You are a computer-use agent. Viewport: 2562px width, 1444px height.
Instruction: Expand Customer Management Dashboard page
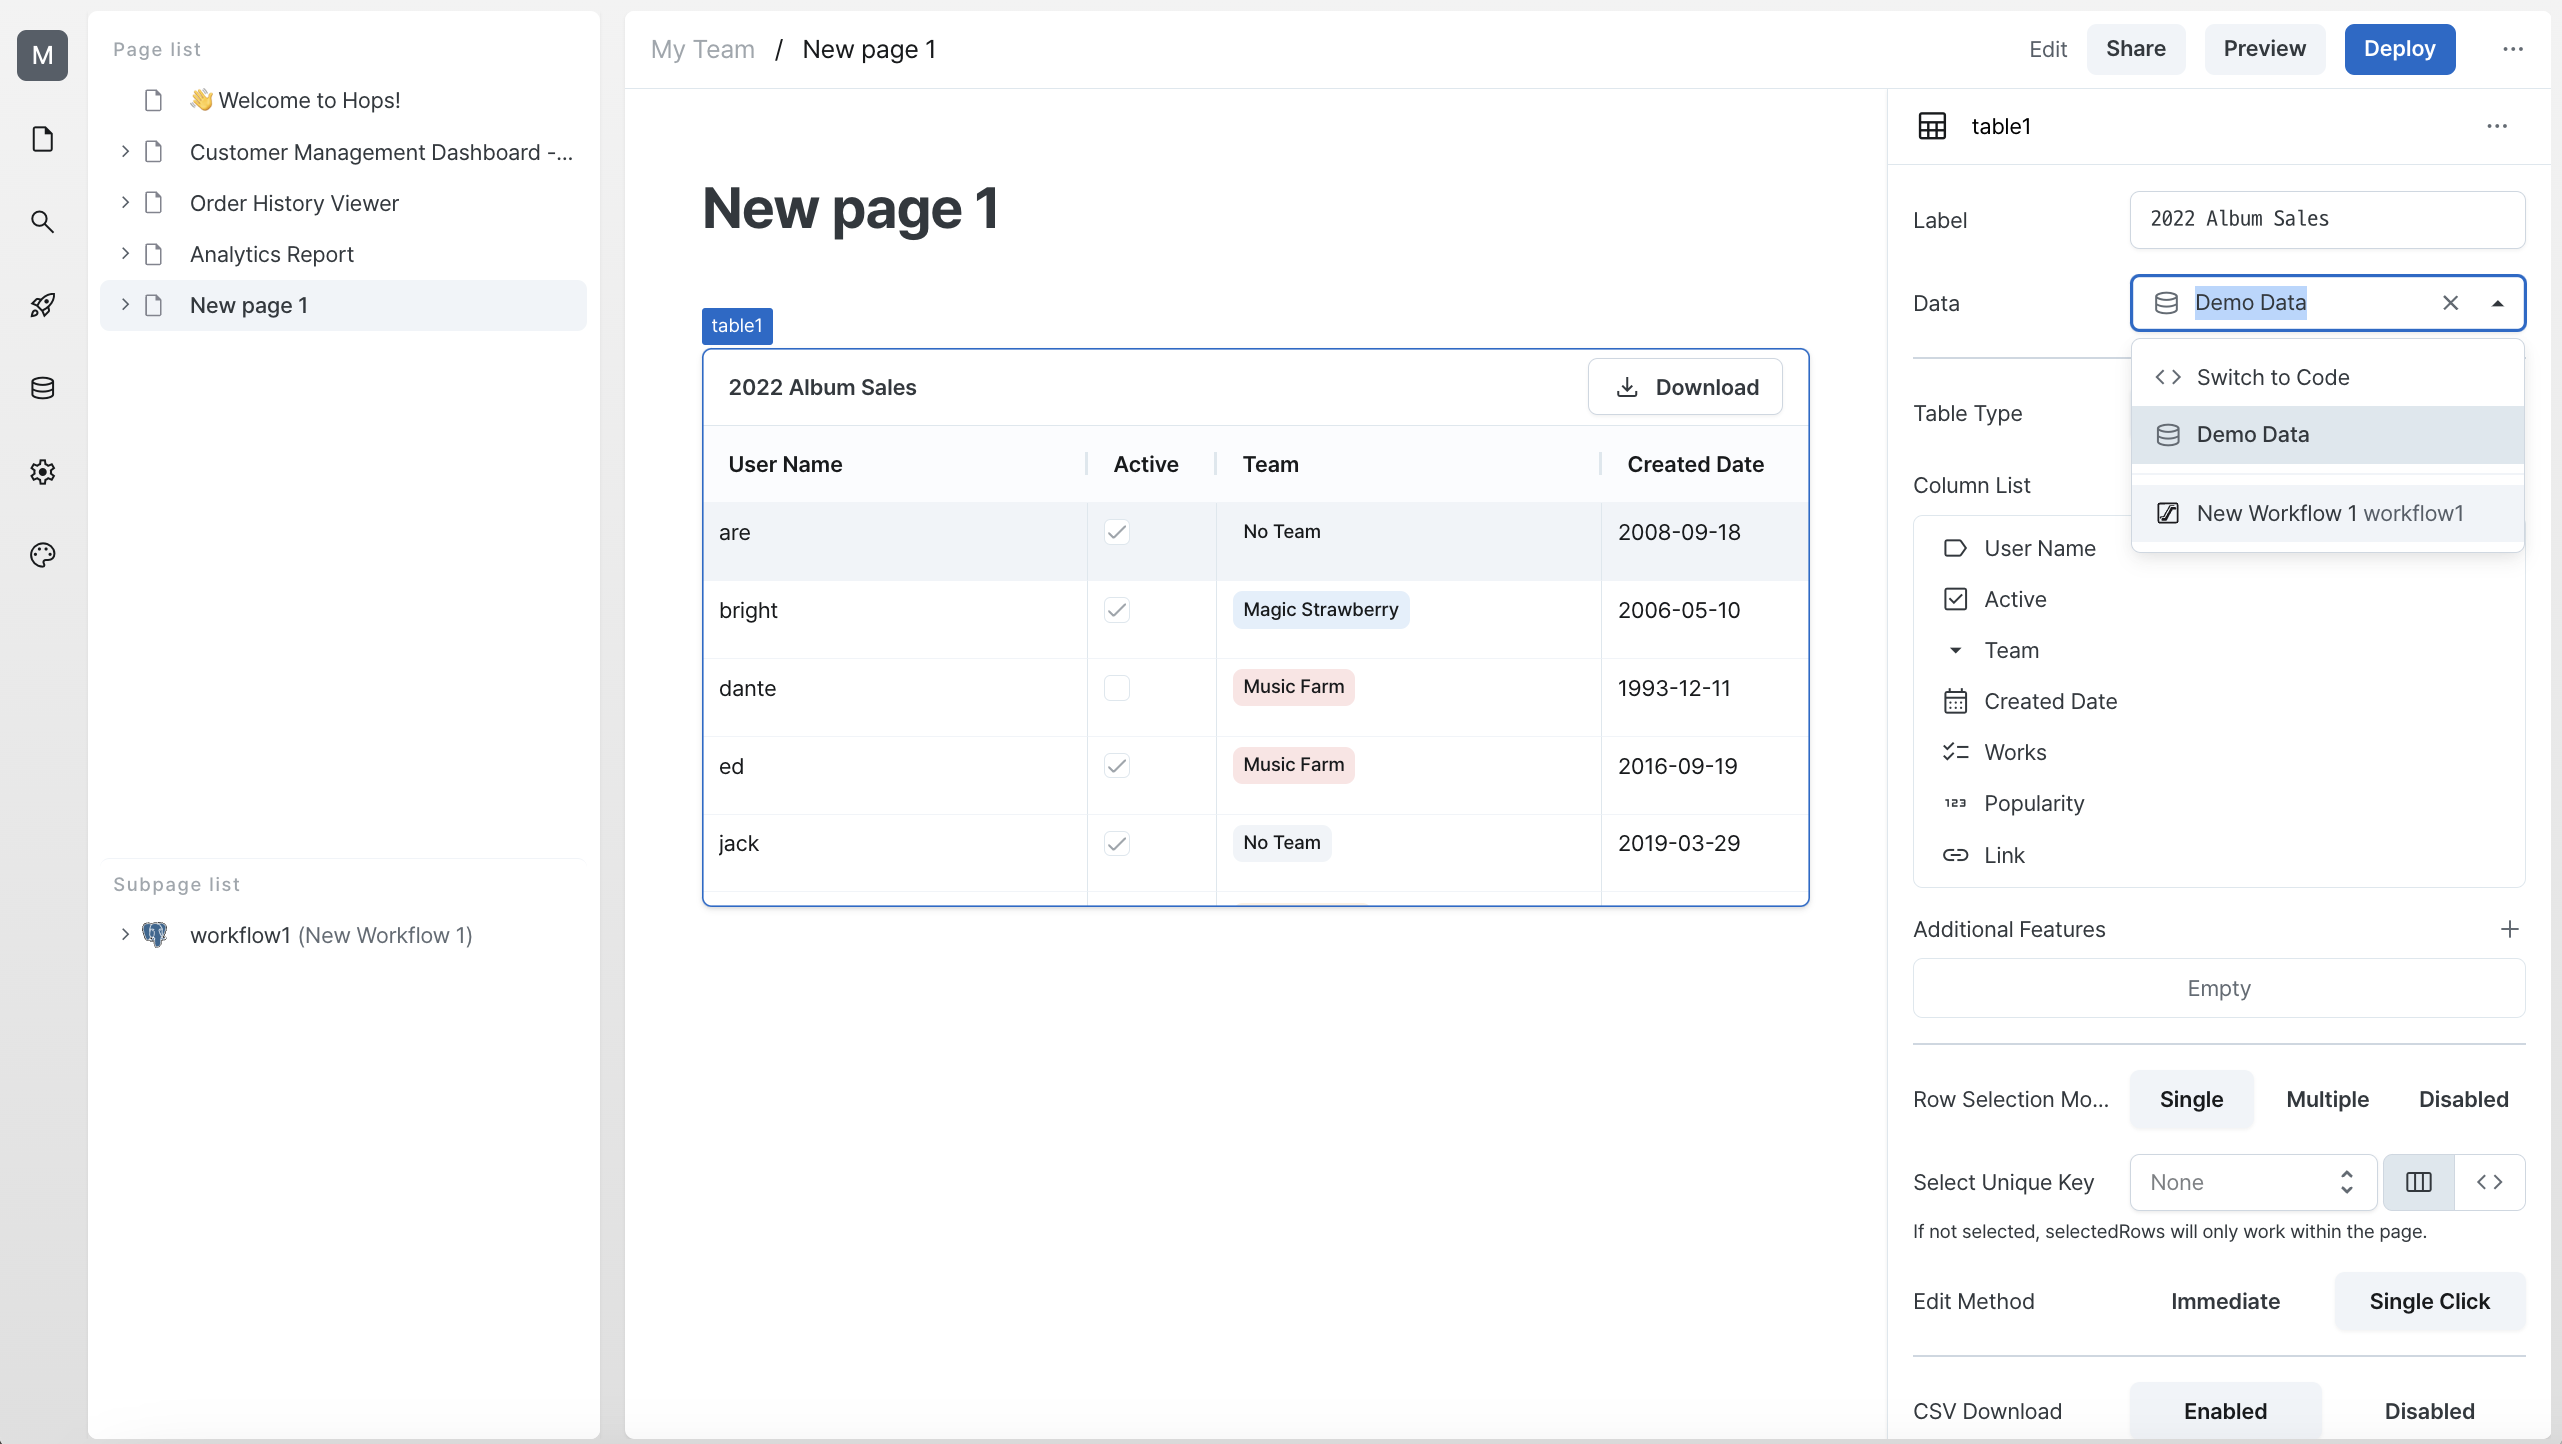tap(125, 152)
